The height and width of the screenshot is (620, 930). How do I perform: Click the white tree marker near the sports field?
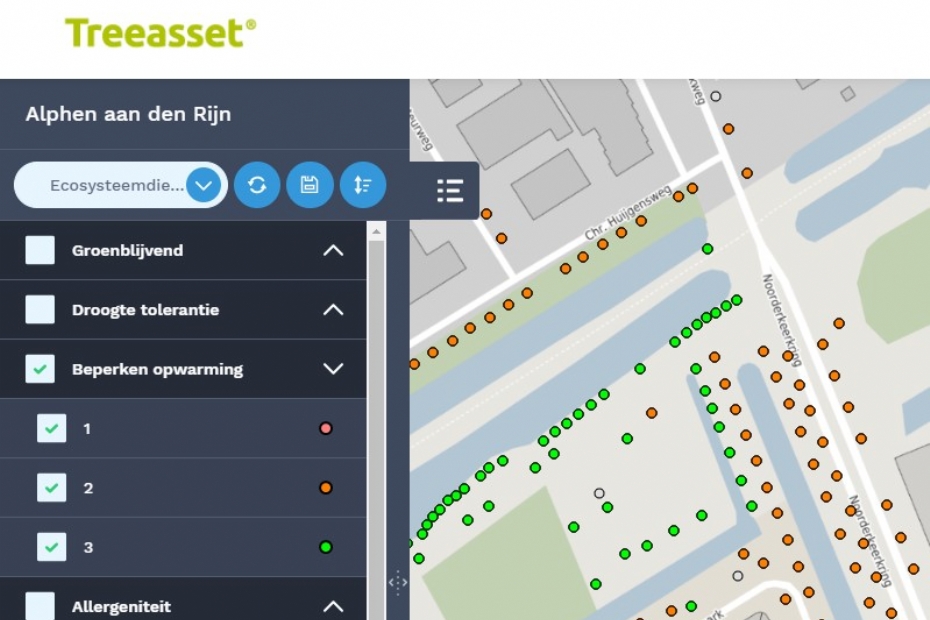point(599,493)
